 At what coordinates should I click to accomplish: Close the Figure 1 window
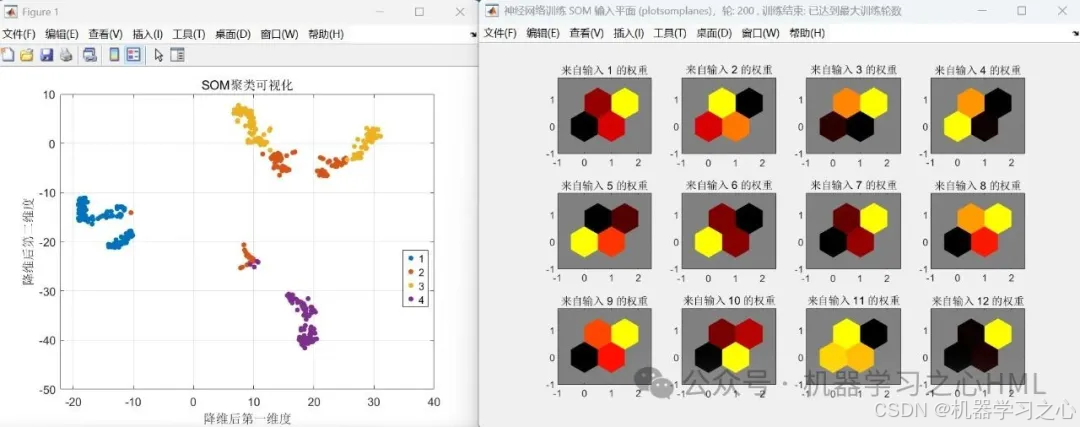click(459, 12)
